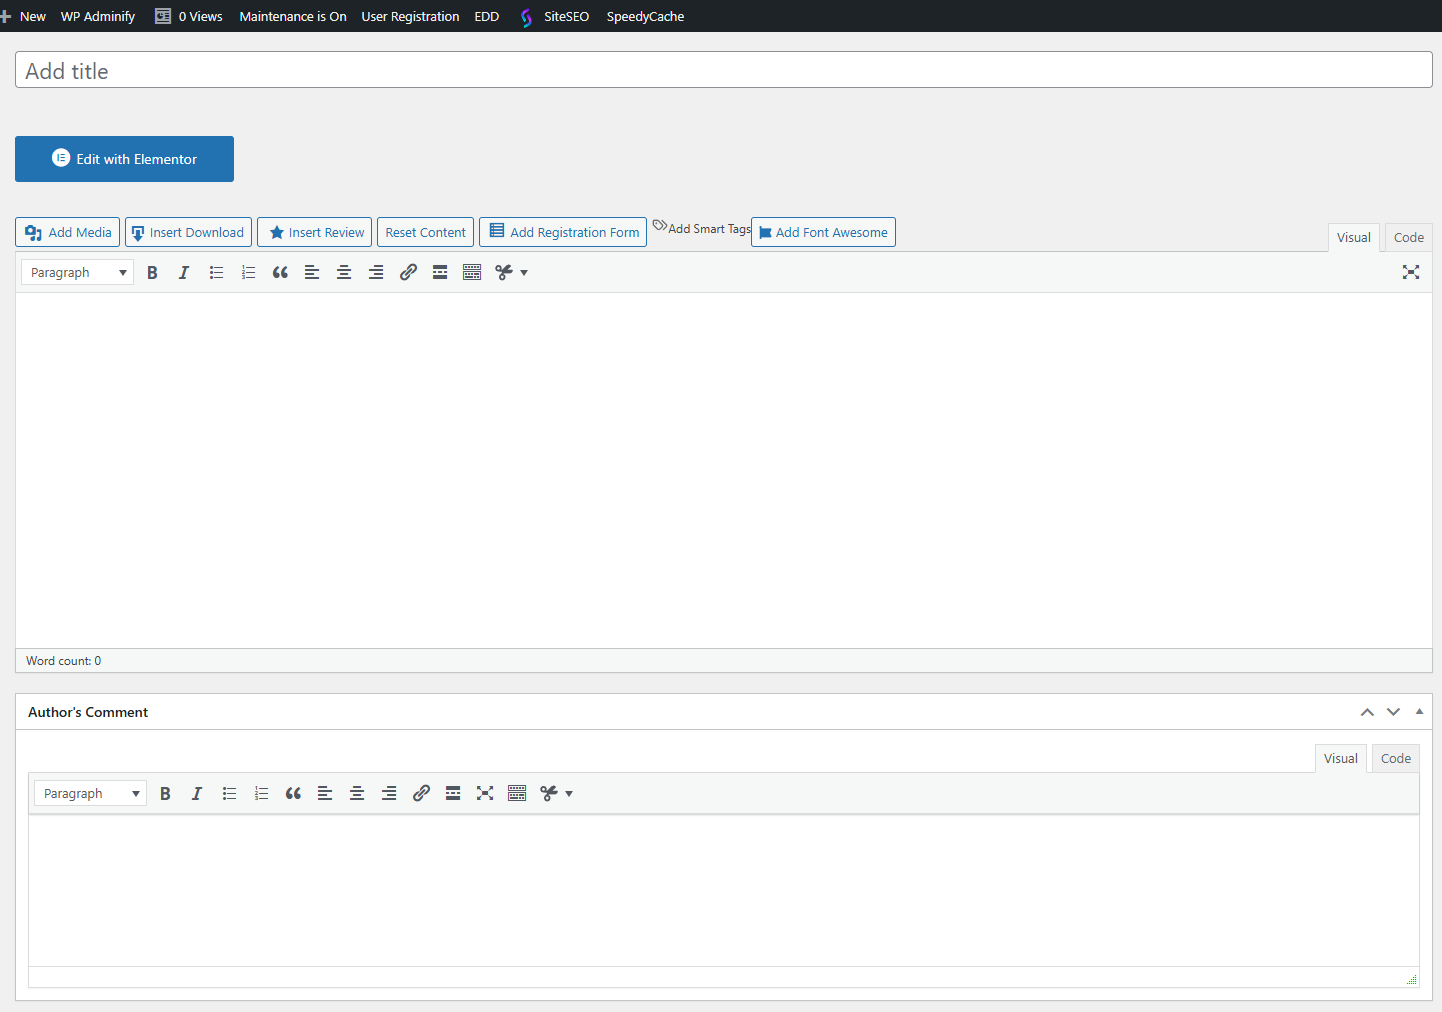Click the Add Media button
Viewport: 1442px width, 1012px height.
click(68, 232)
